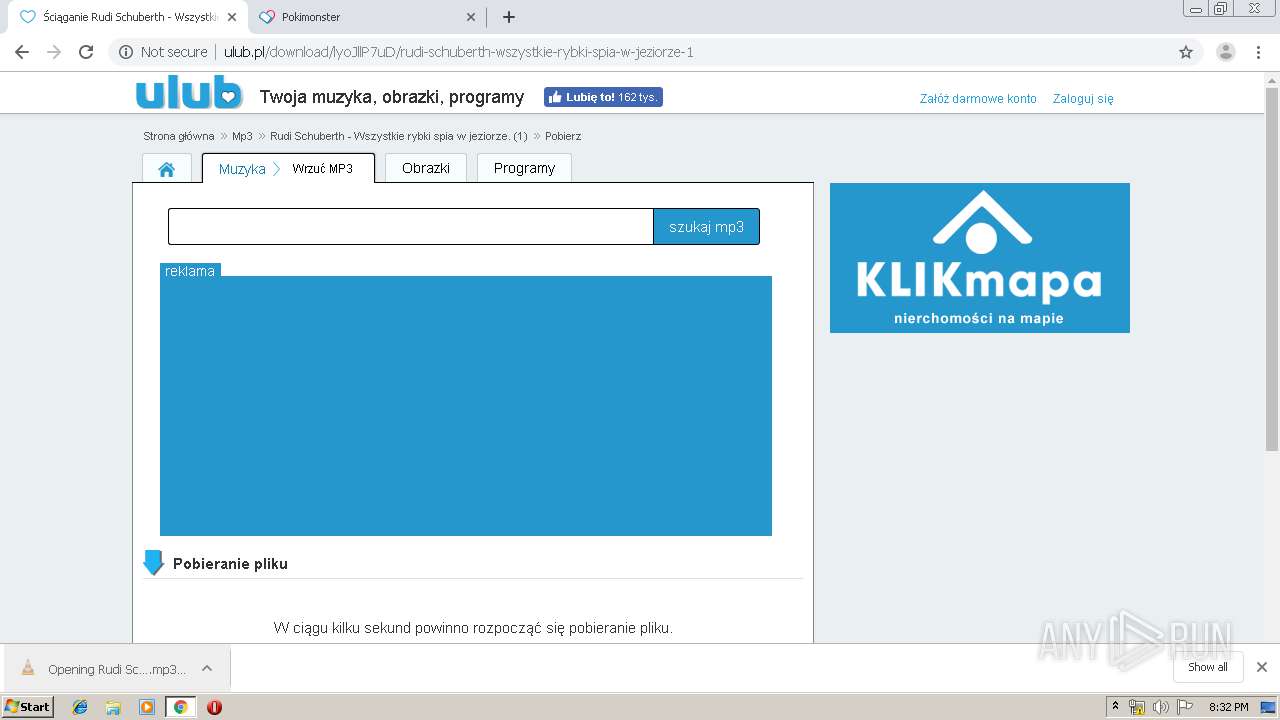Open the media player taskbar icon
1280x720 pixels.
click(x=147, y=707)
